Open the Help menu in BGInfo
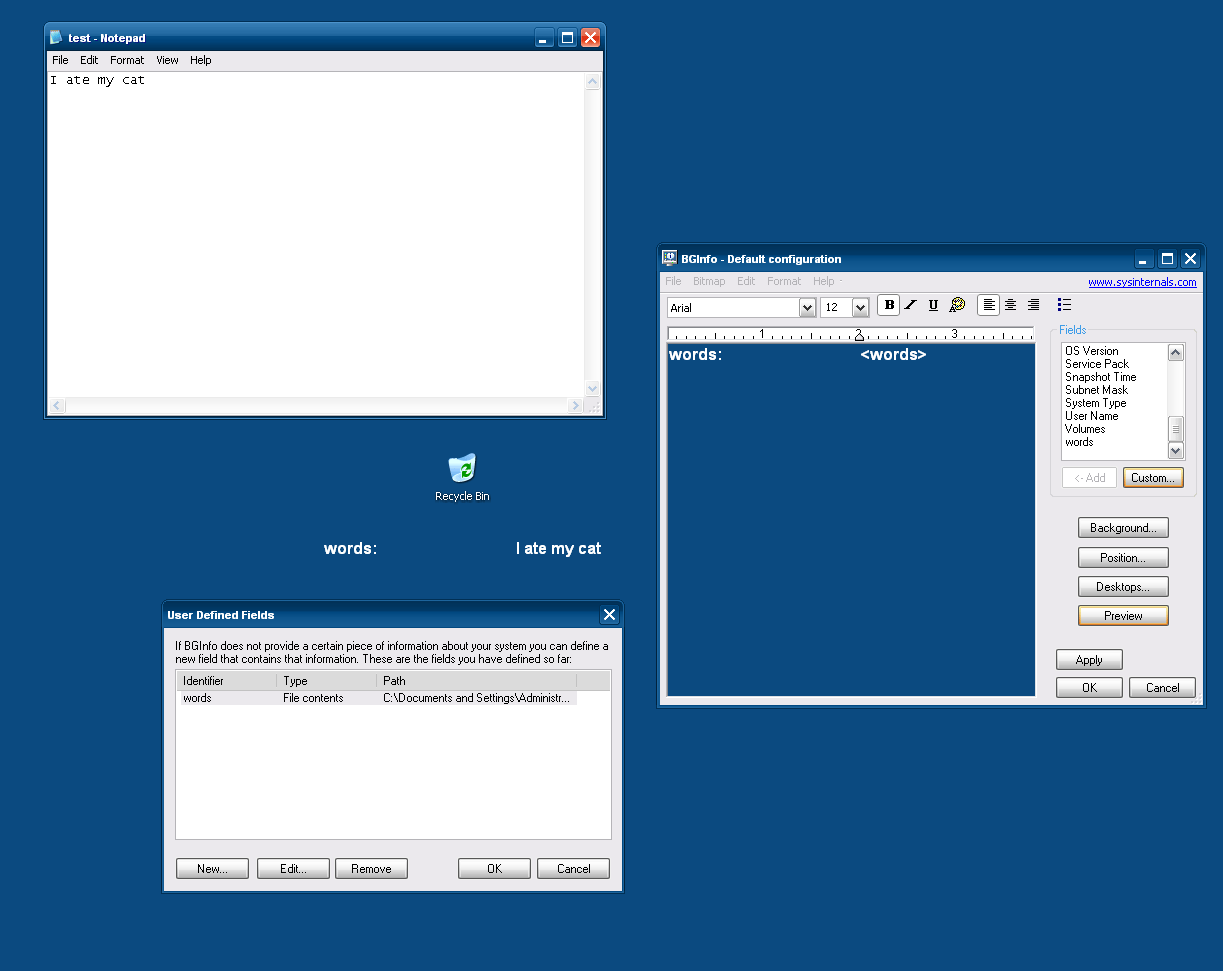This screenshot has height=971, width=1223. coord(824,281)
